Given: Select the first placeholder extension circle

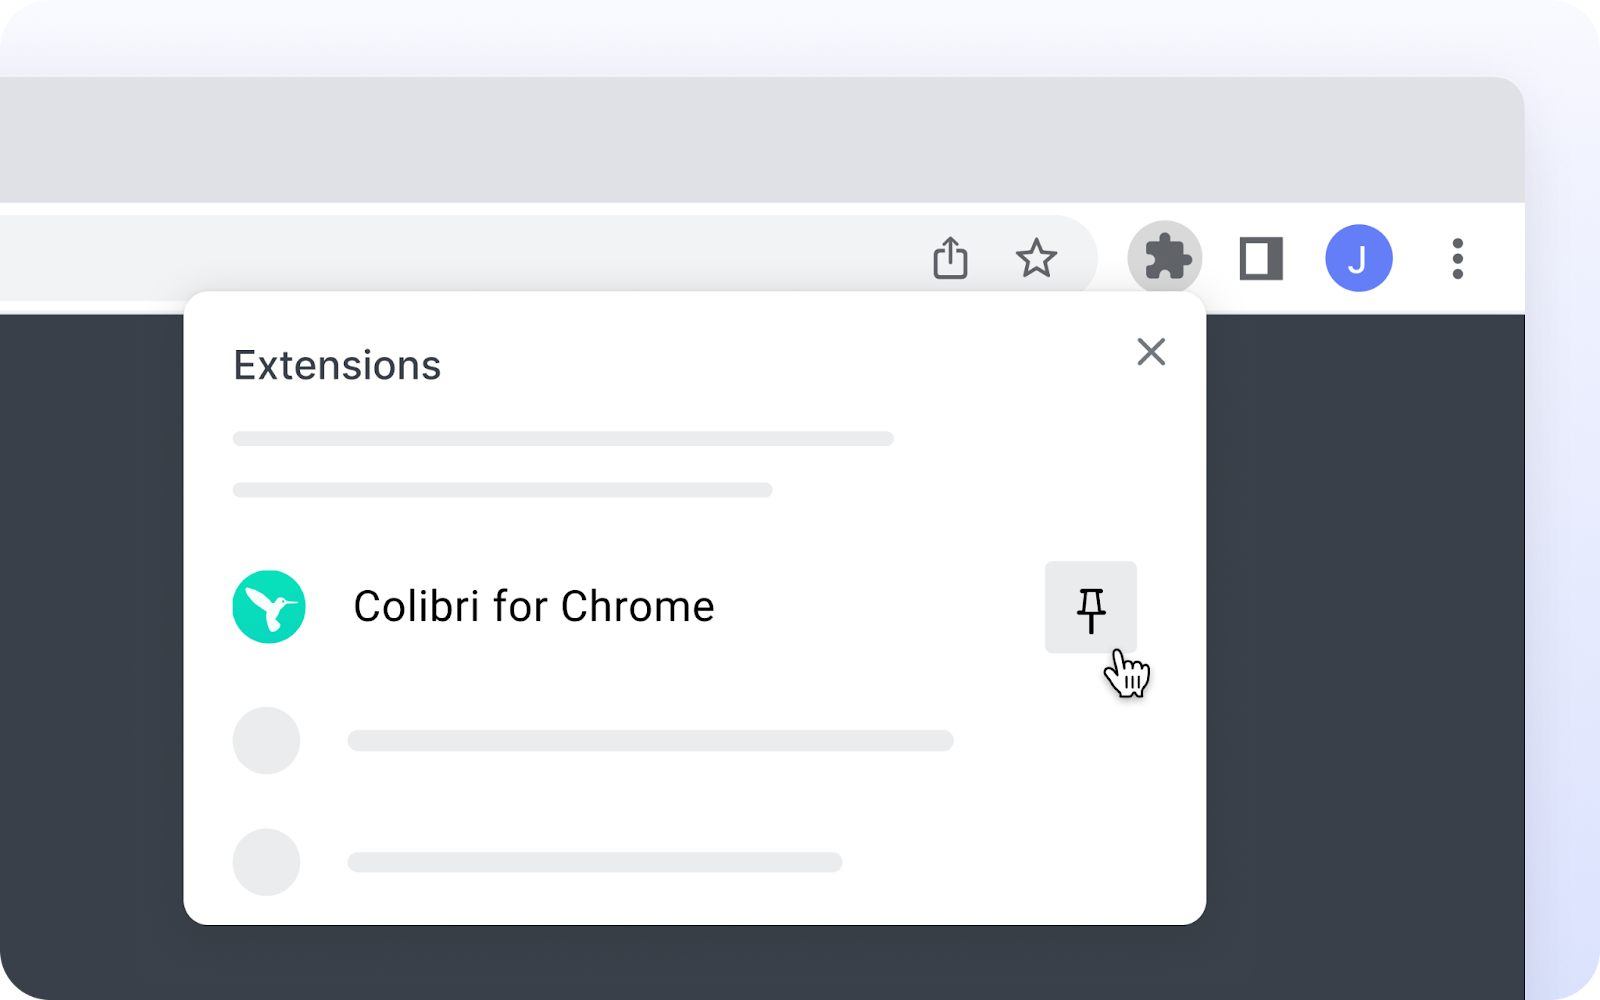Looking at the screenshot, I should pyautogui.click(x=267, y=741).
